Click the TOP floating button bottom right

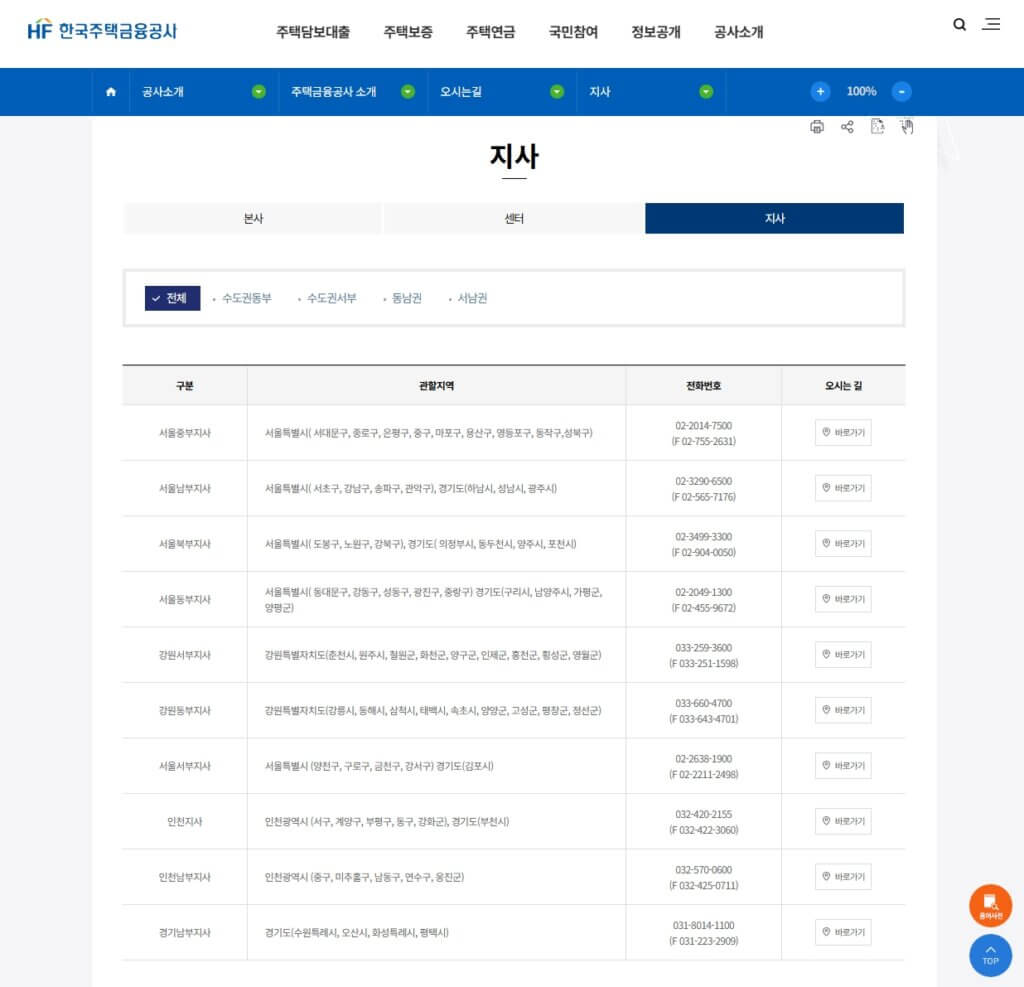tap(990, 955)
